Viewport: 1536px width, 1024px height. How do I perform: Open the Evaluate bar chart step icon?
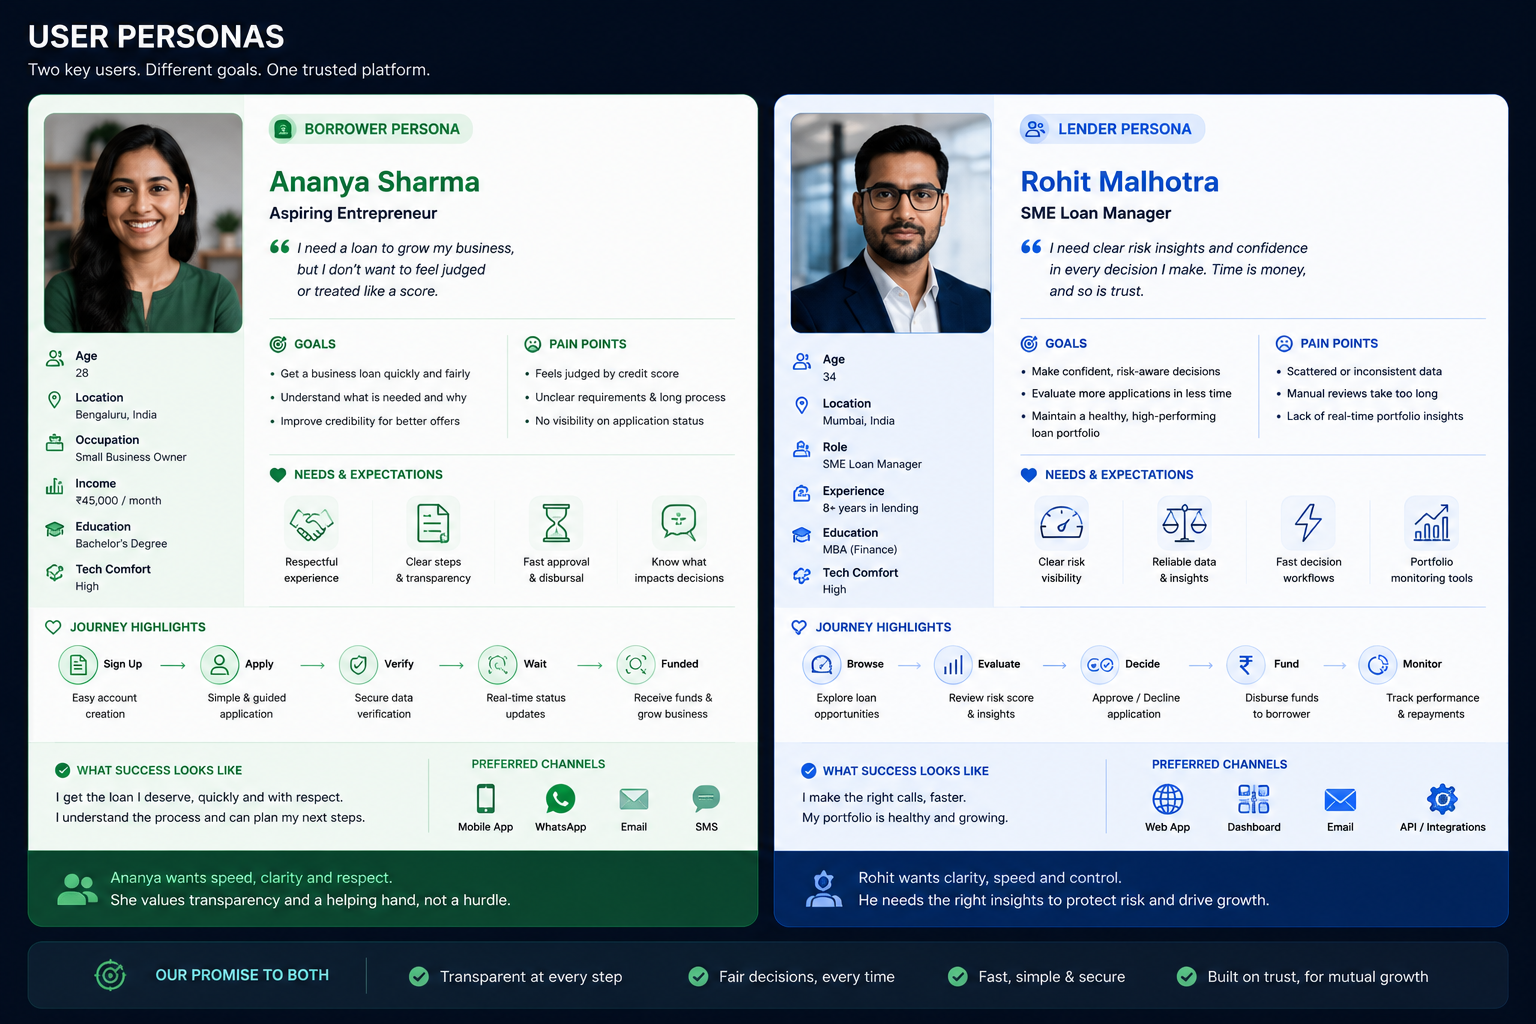[953, 665]
